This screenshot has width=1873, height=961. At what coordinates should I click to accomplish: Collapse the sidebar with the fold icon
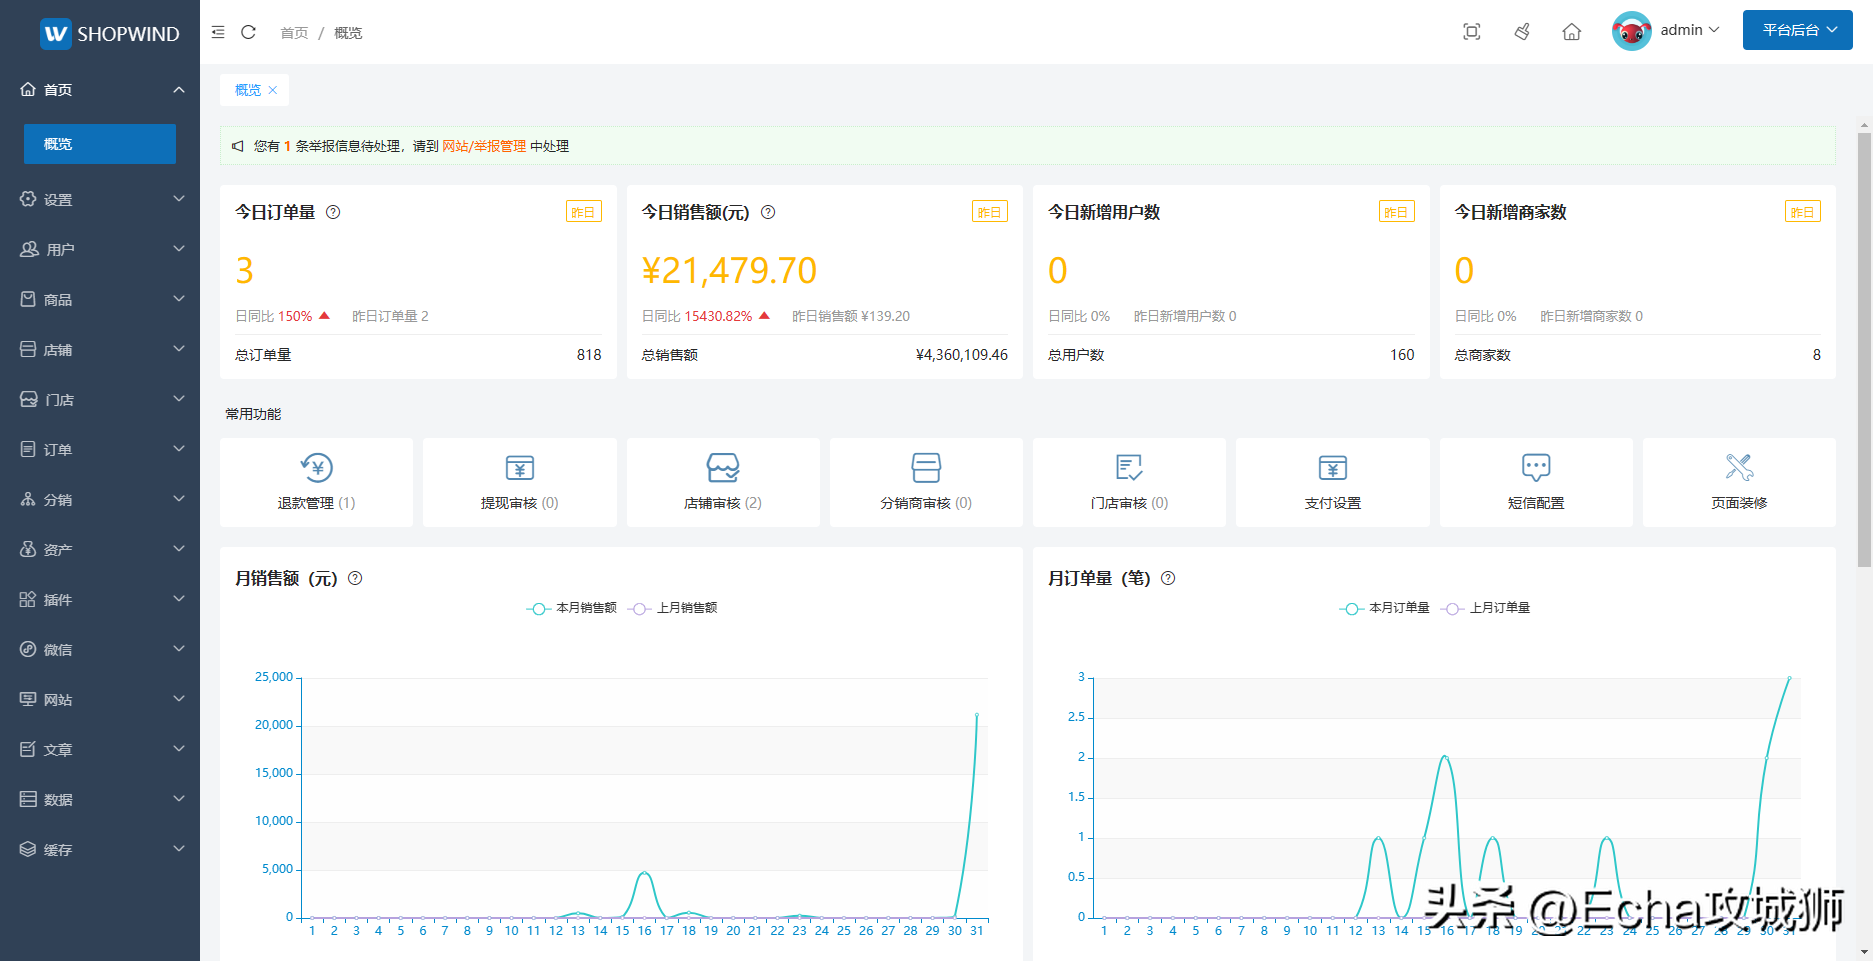tap(218, 32)
